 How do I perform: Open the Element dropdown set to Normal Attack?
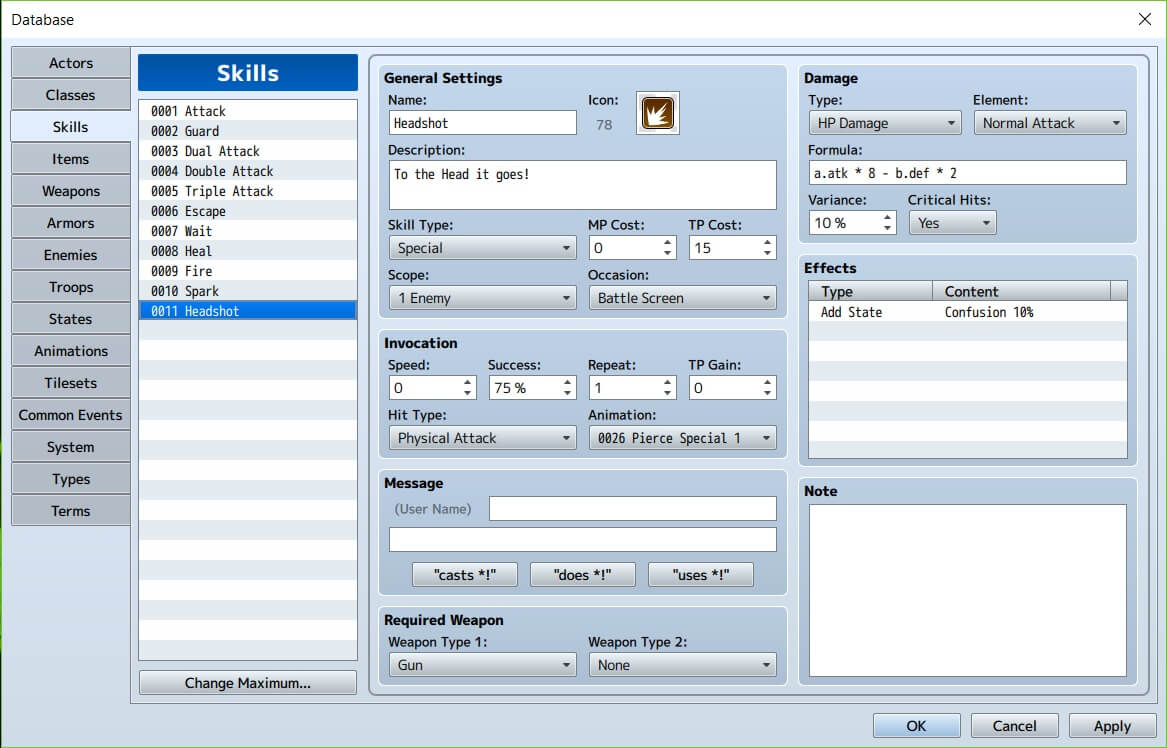[1050, 123]
